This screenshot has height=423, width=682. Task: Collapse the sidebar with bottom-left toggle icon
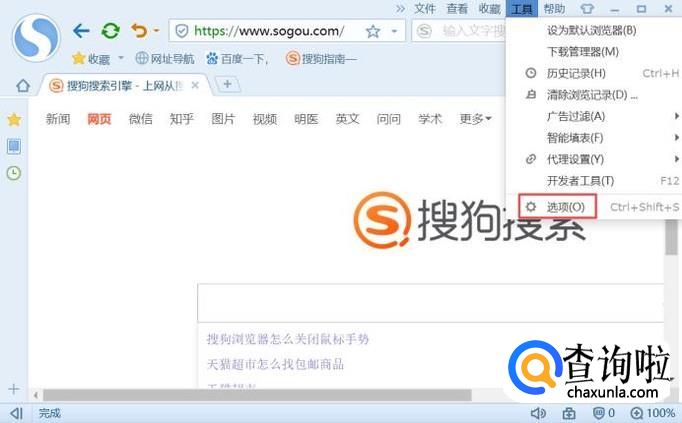[x=16, y=413]
